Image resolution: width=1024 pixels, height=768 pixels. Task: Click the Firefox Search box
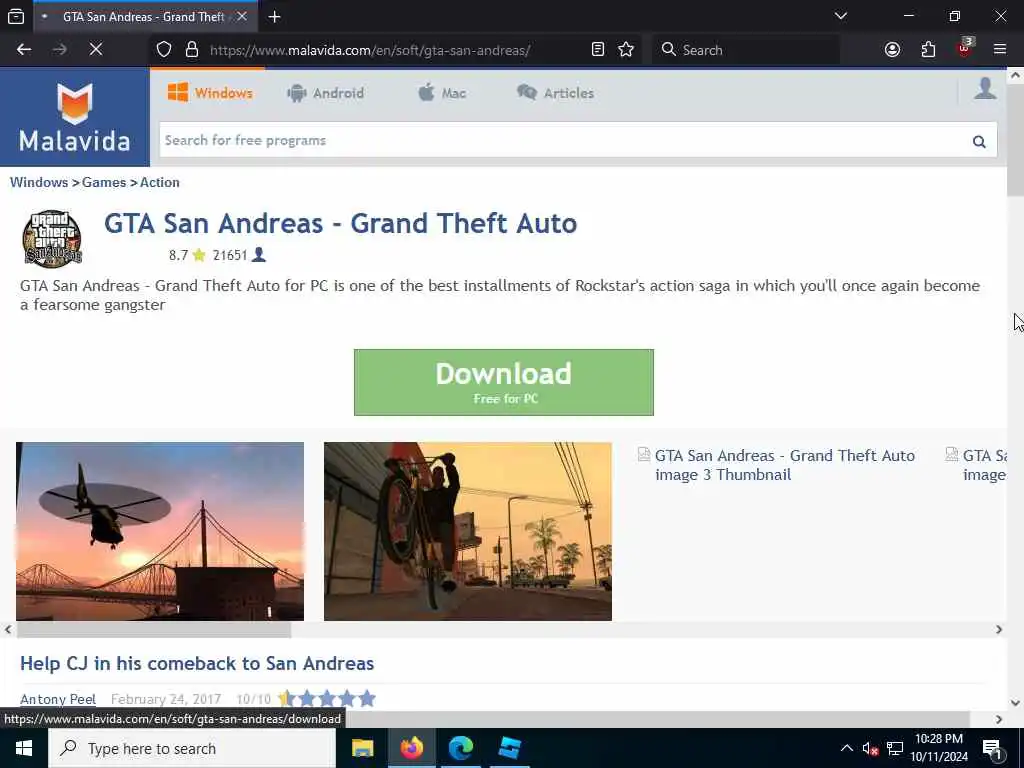click(746, 50)
